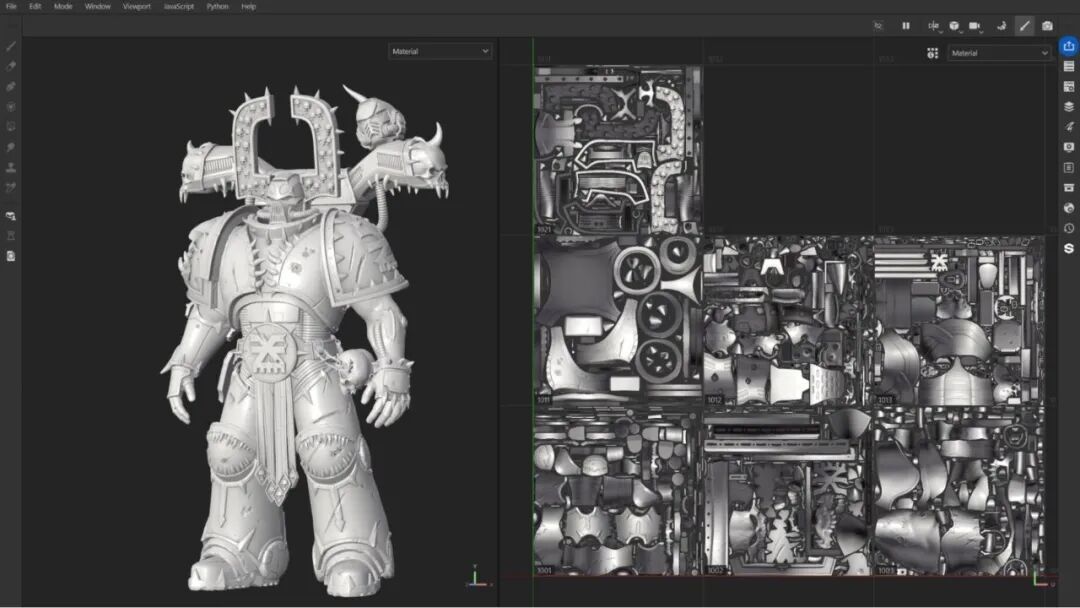The width and height of the screenshot is (1080, 608).
Task: Select the Projection tool
Action: tap(11, 87)
